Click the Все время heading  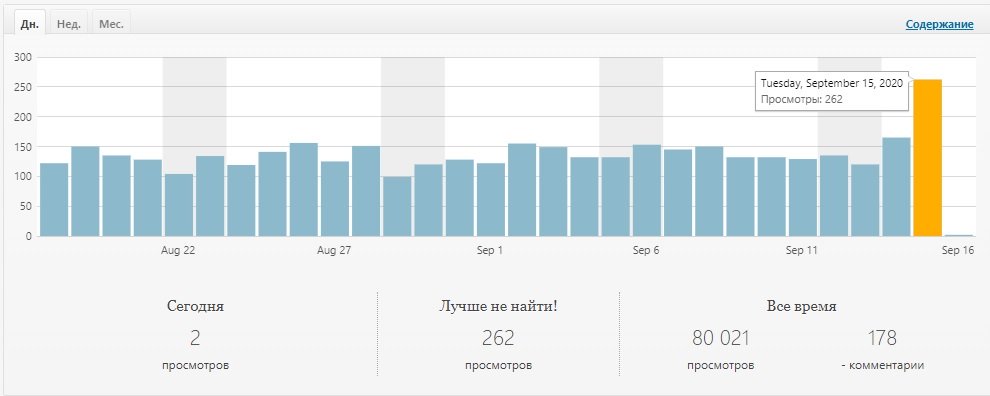(x=802, y=307)
